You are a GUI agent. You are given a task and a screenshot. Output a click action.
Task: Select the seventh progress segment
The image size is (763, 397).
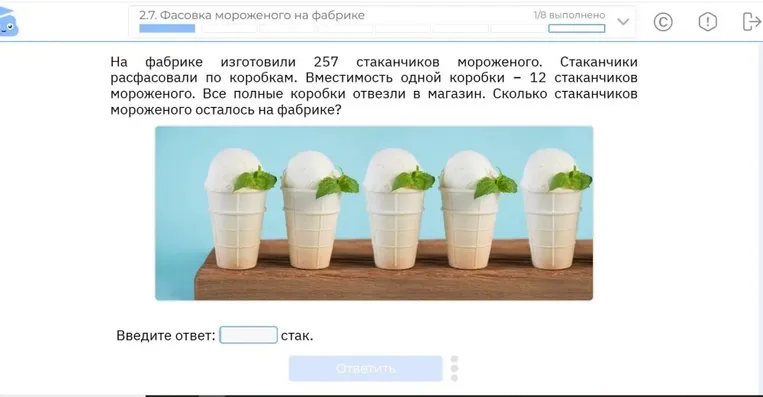518,29
